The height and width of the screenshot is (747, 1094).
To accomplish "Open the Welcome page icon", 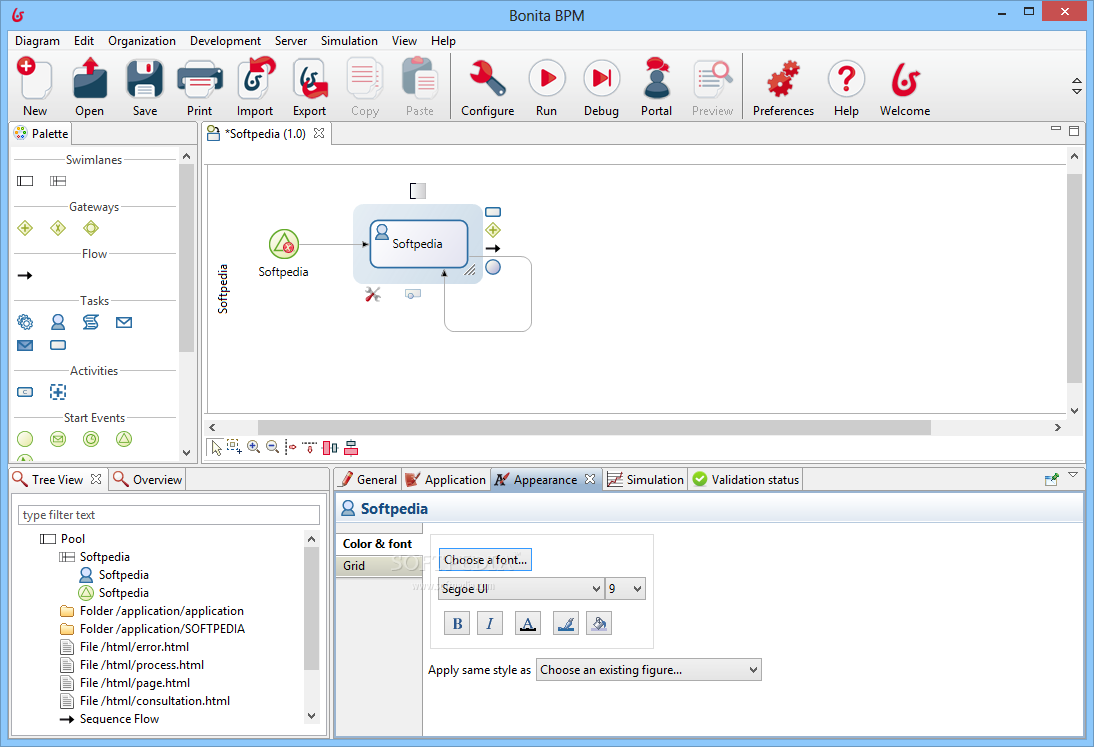I will [905, 88].
